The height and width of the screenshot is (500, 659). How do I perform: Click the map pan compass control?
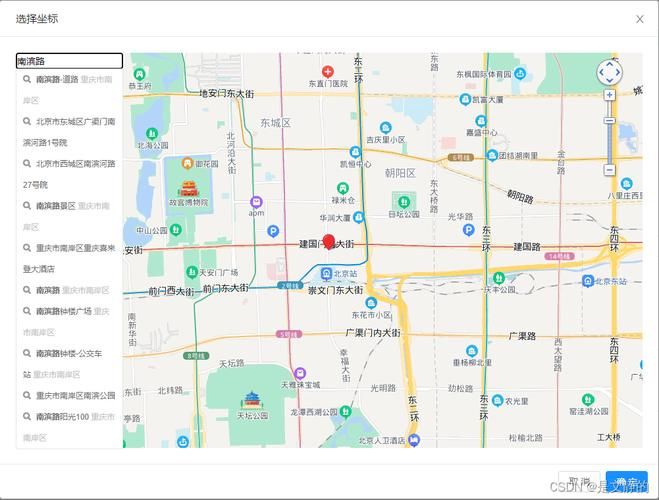609,72
